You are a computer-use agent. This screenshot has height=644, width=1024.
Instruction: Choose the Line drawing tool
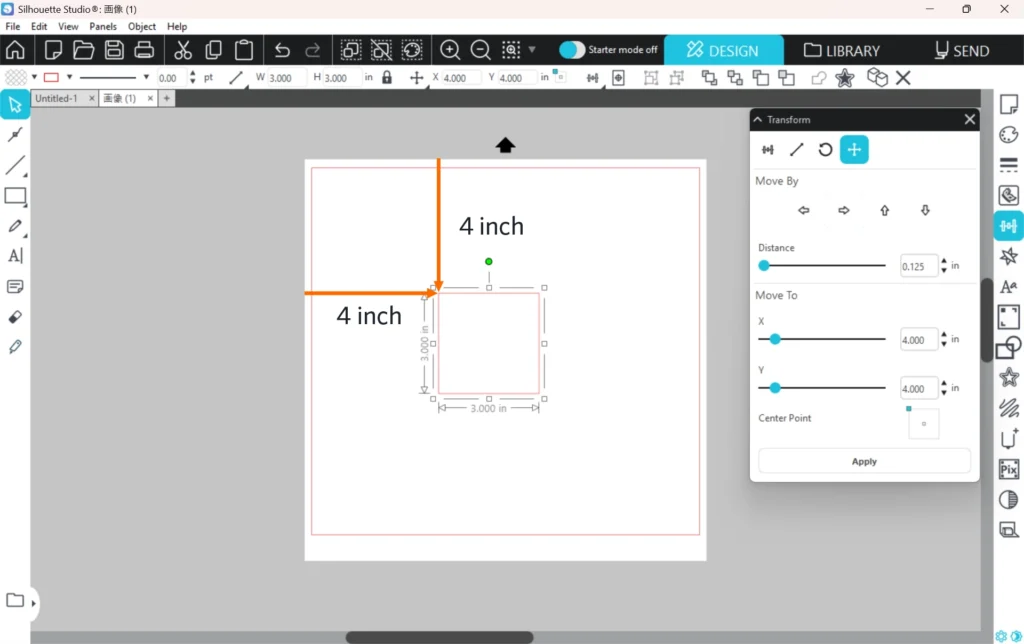click(15, 166)
